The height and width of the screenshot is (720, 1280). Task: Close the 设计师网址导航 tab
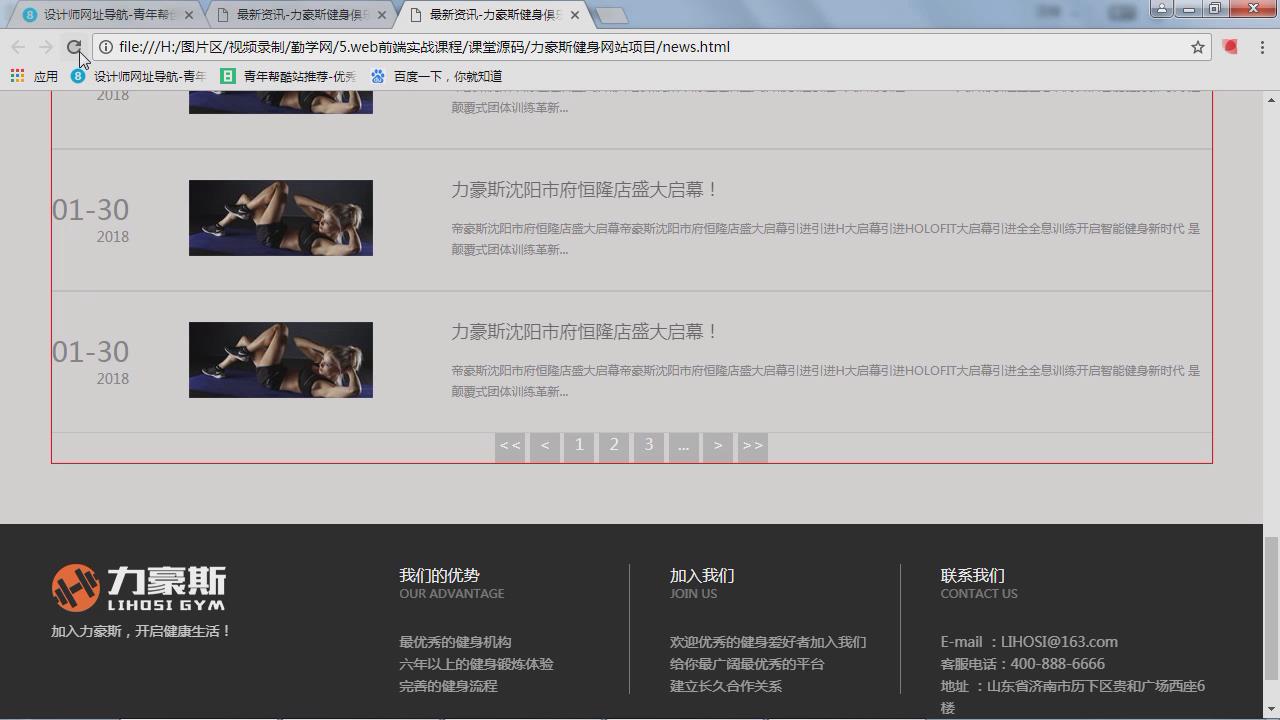pos(189,15)
